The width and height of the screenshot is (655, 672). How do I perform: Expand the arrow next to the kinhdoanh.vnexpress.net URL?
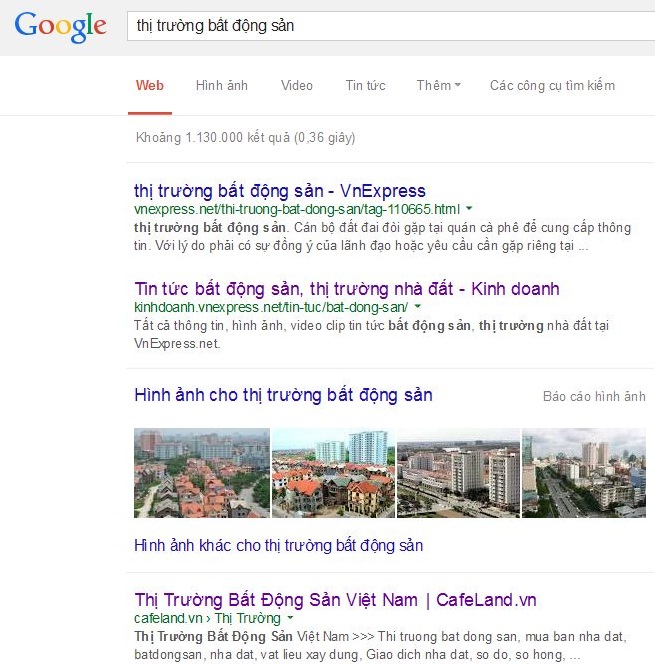[x=418, y=306]
